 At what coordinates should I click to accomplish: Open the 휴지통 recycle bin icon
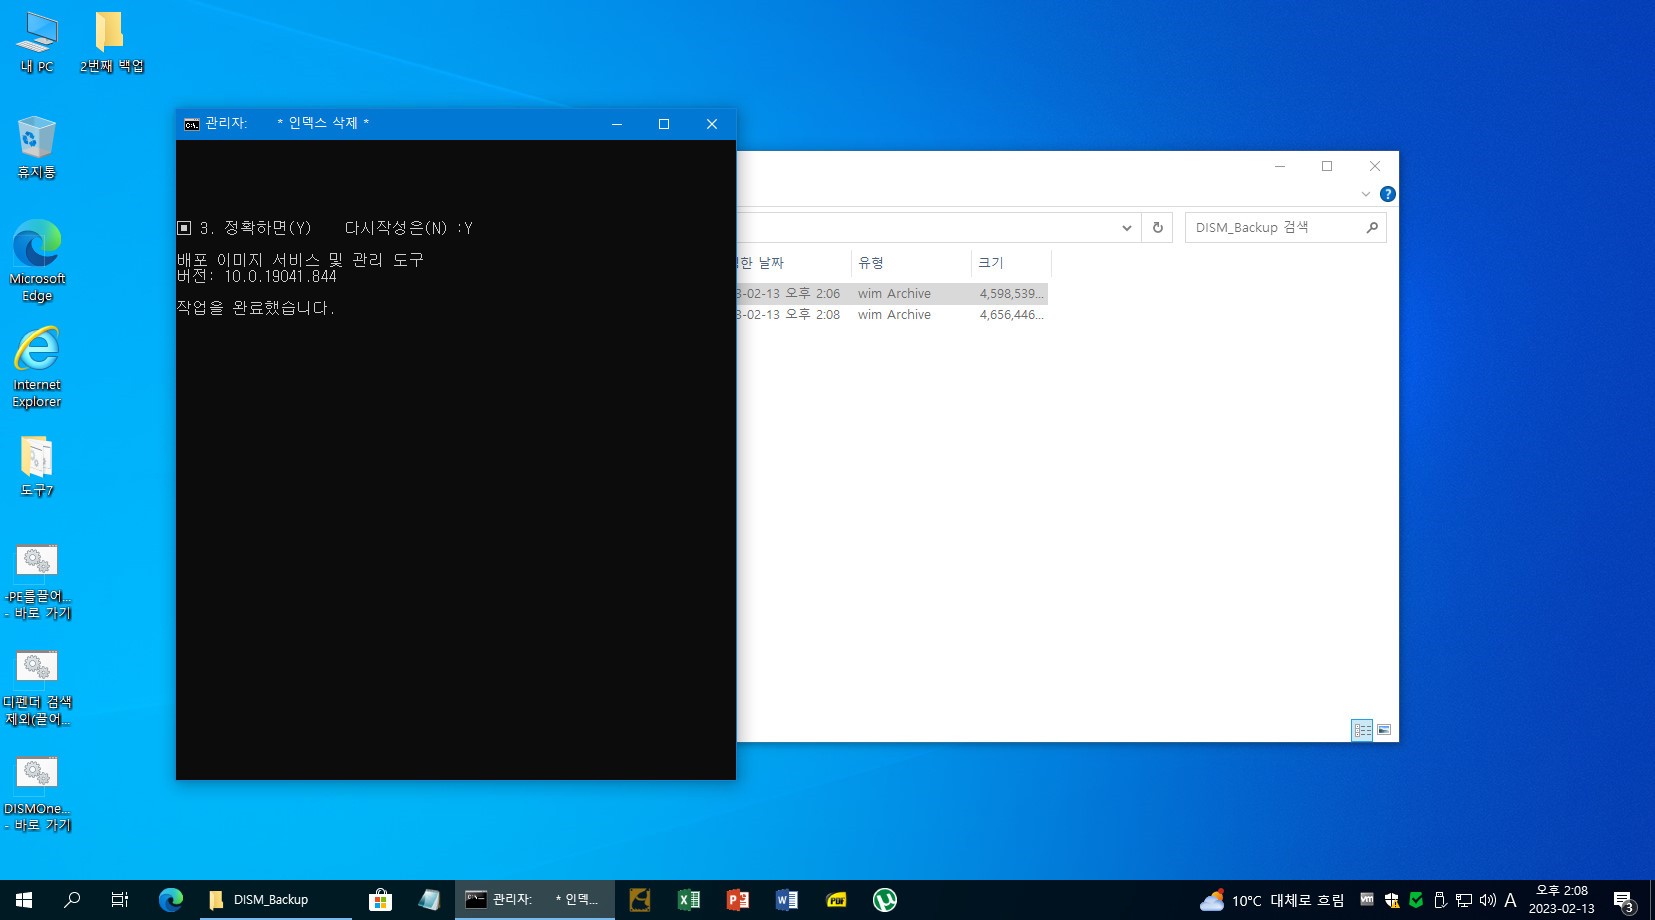coord(37,148)
